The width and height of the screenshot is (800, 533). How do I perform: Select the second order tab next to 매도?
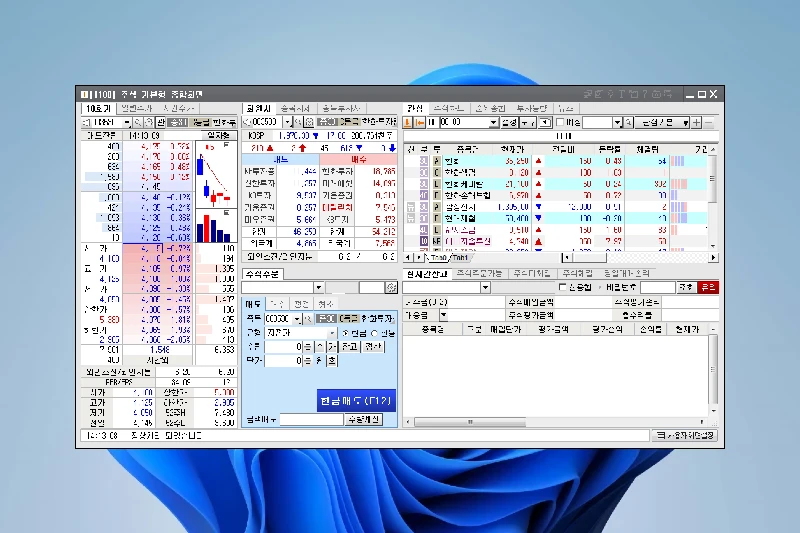[x=277, y=304]
